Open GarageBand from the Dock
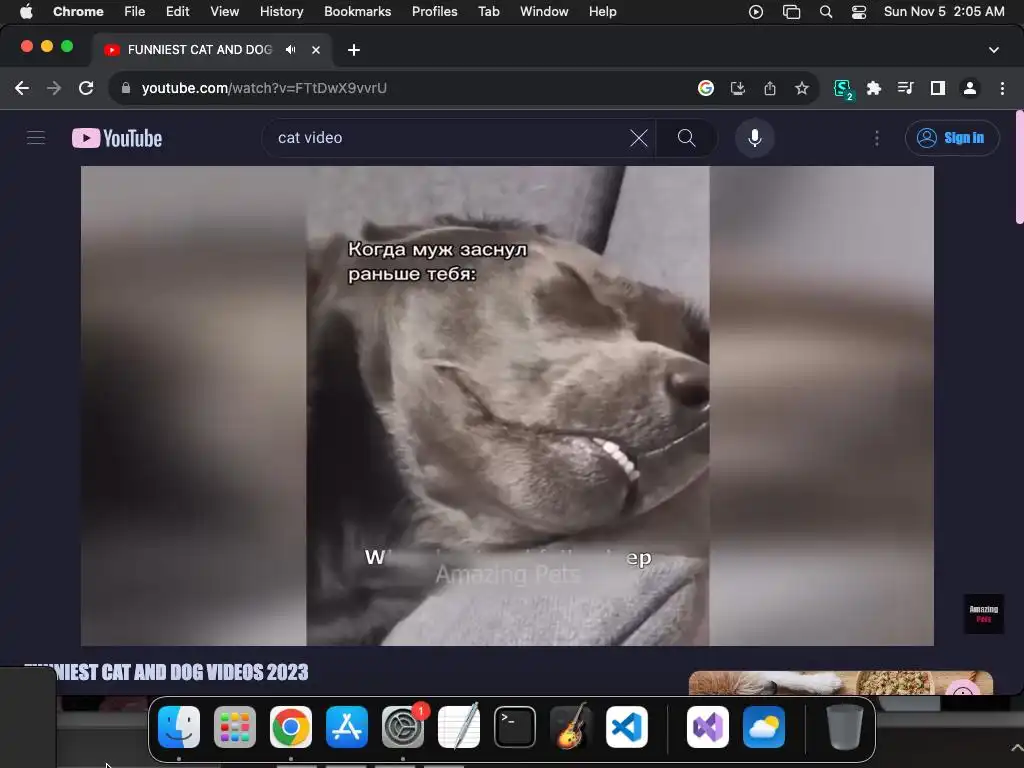 571,726
